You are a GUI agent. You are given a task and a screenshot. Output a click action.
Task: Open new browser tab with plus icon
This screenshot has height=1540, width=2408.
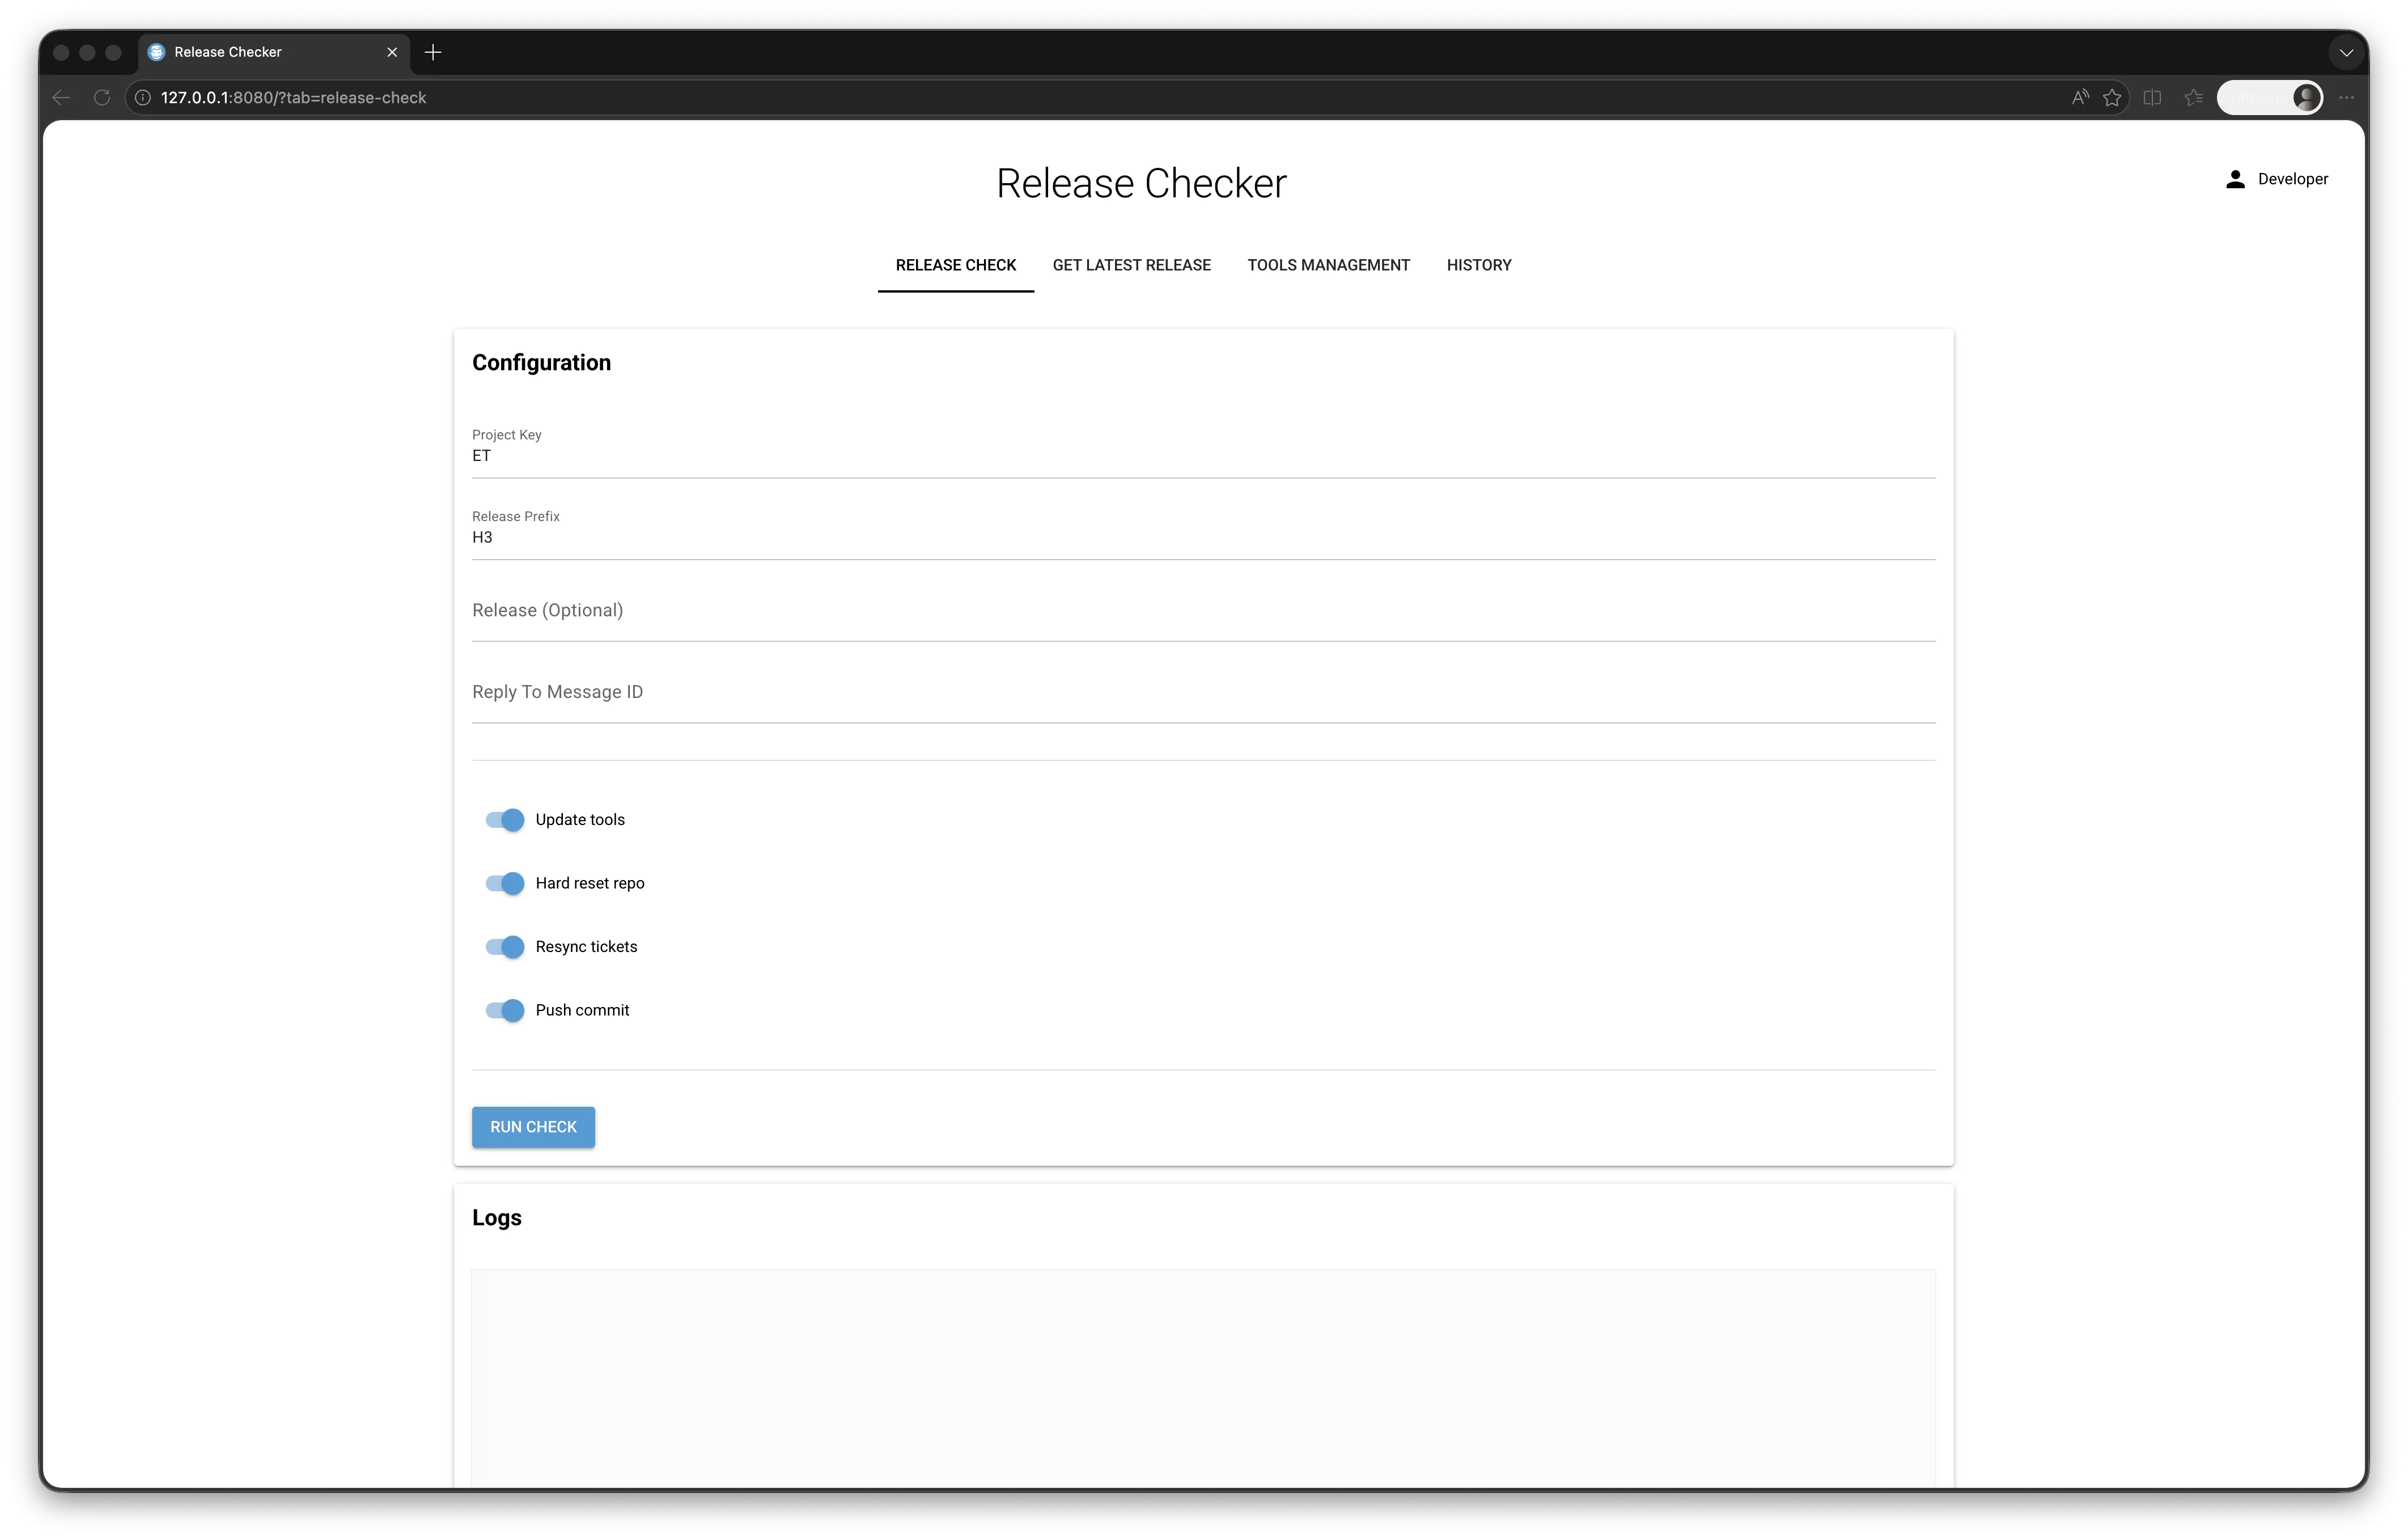433,52
